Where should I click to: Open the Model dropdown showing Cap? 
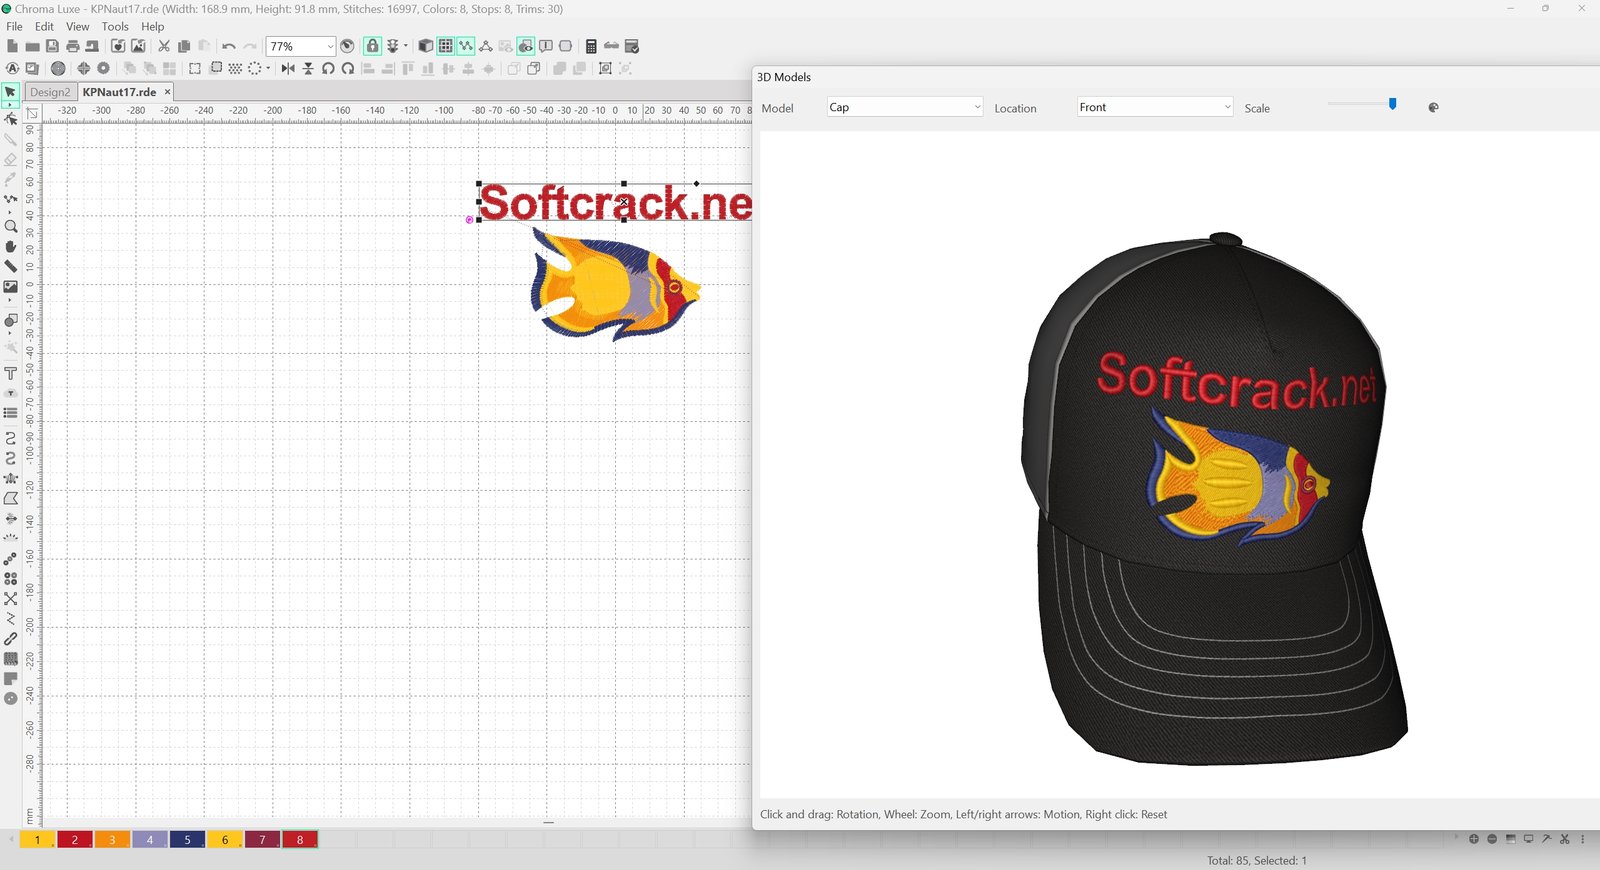click(x=905, y=107)
